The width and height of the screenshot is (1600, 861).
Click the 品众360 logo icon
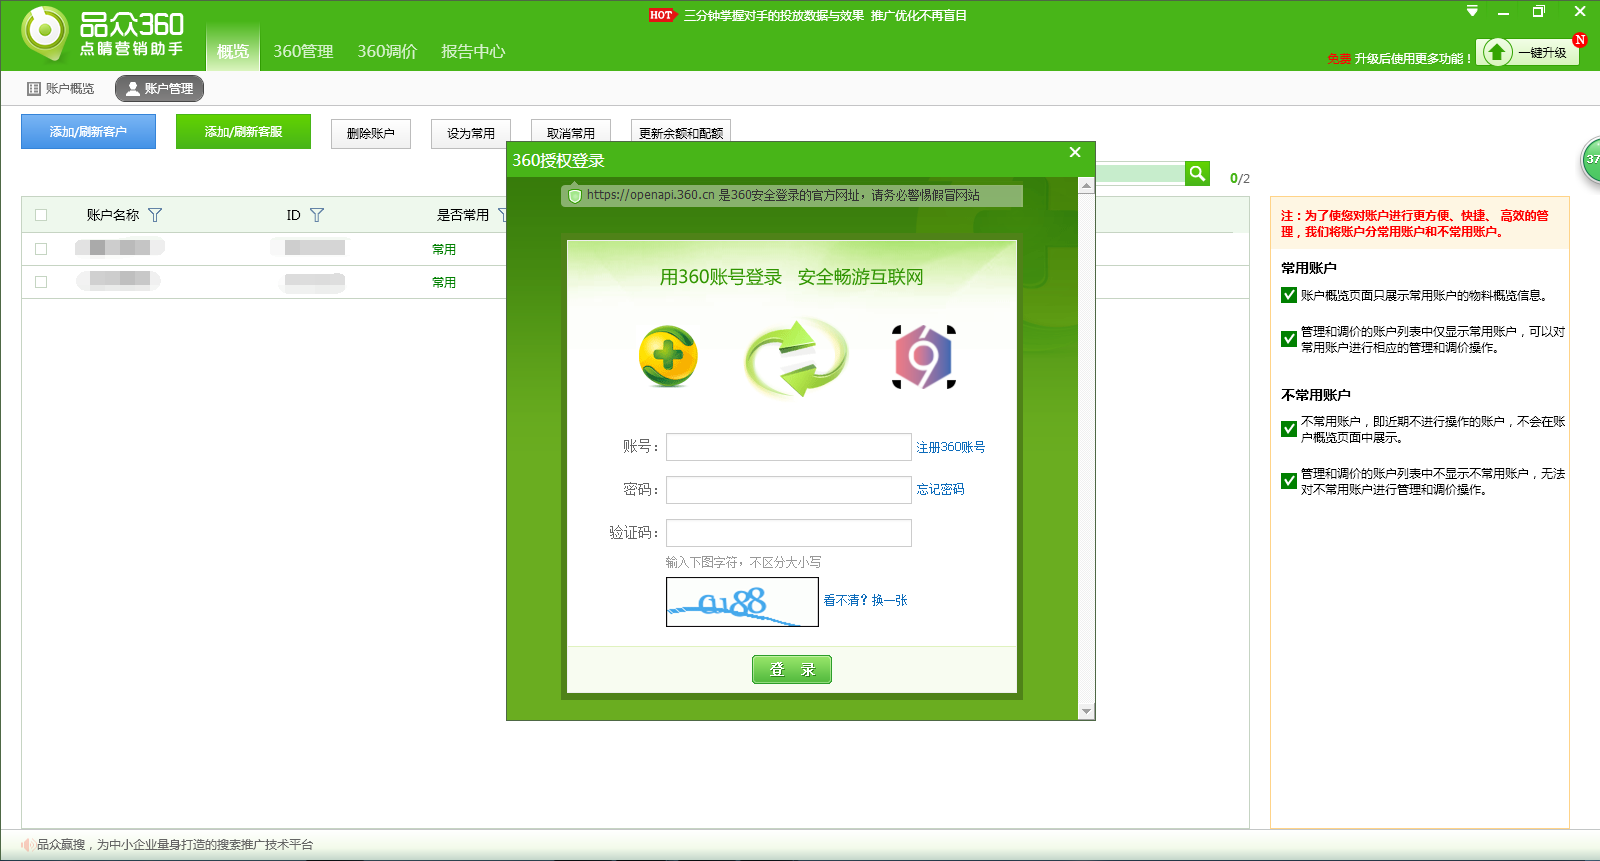(45, 32)
